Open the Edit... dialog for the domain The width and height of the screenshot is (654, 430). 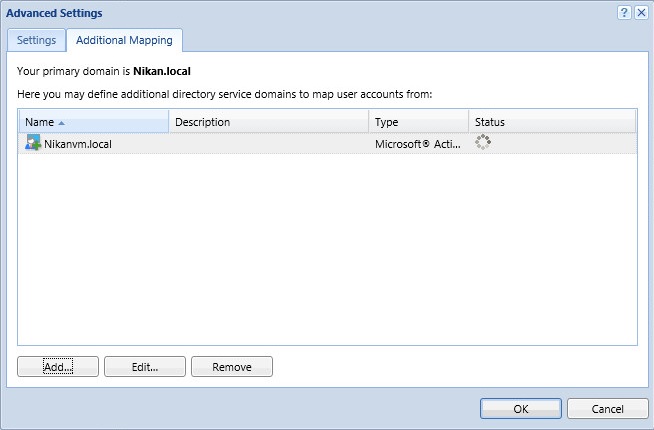coord(145,367)
